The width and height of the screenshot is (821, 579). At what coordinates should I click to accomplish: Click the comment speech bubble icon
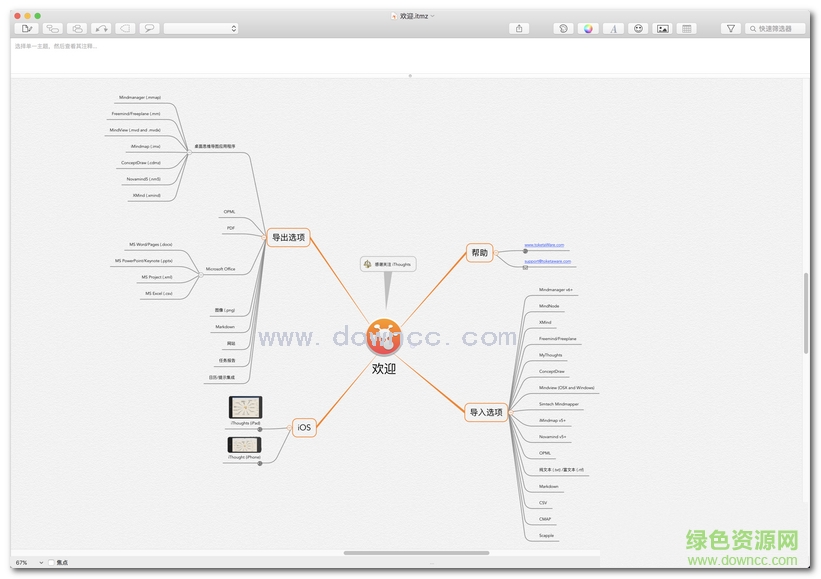[x=150, y=28]
